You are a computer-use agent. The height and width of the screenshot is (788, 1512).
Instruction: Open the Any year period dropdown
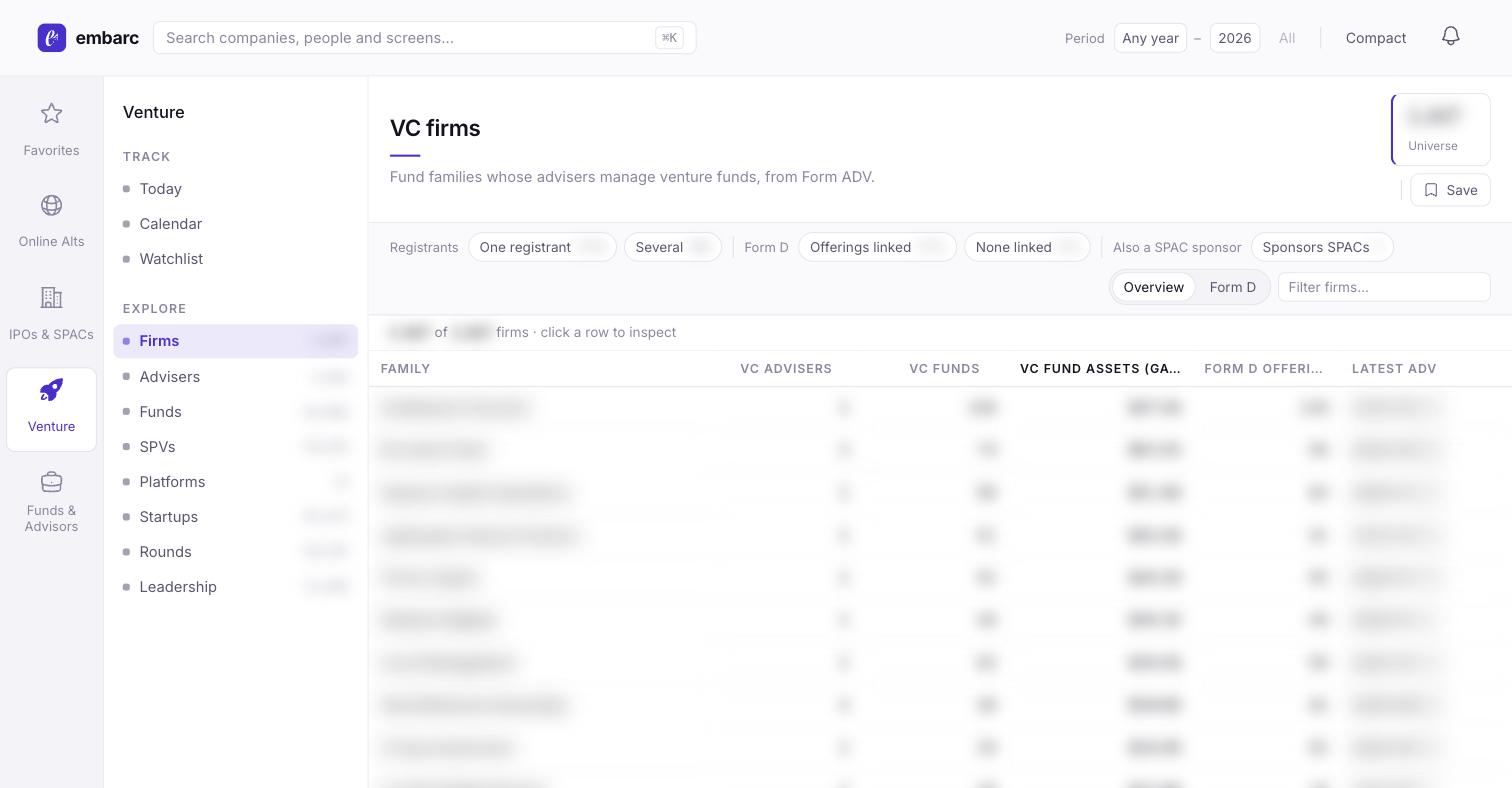coord(1150,38)
